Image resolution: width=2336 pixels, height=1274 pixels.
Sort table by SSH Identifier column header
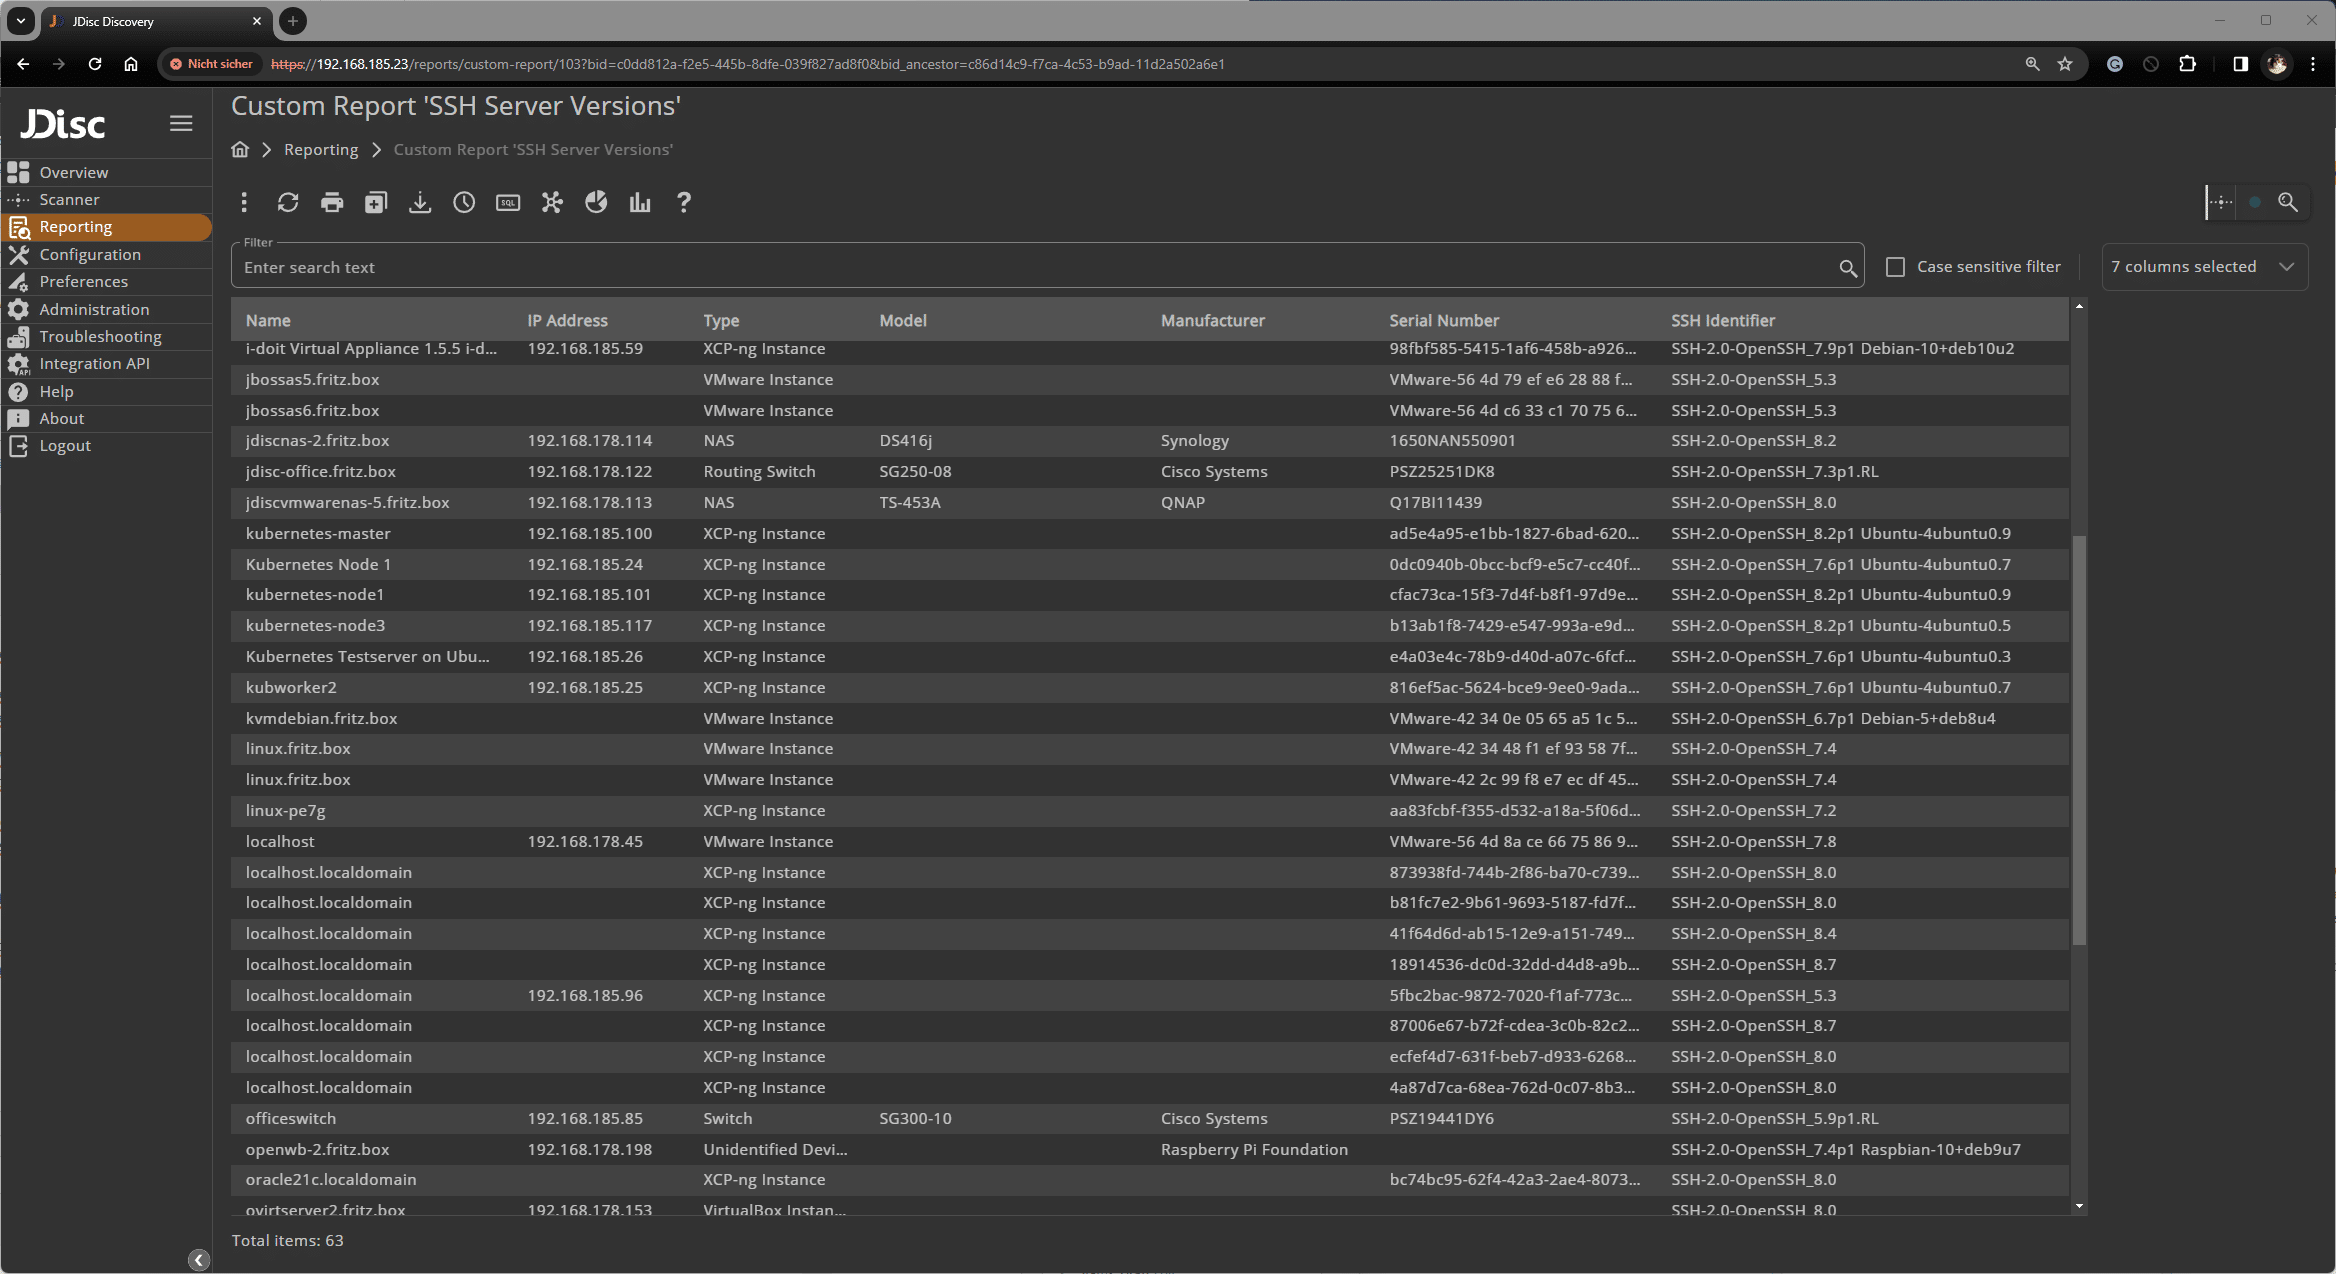pos(1722,321)
